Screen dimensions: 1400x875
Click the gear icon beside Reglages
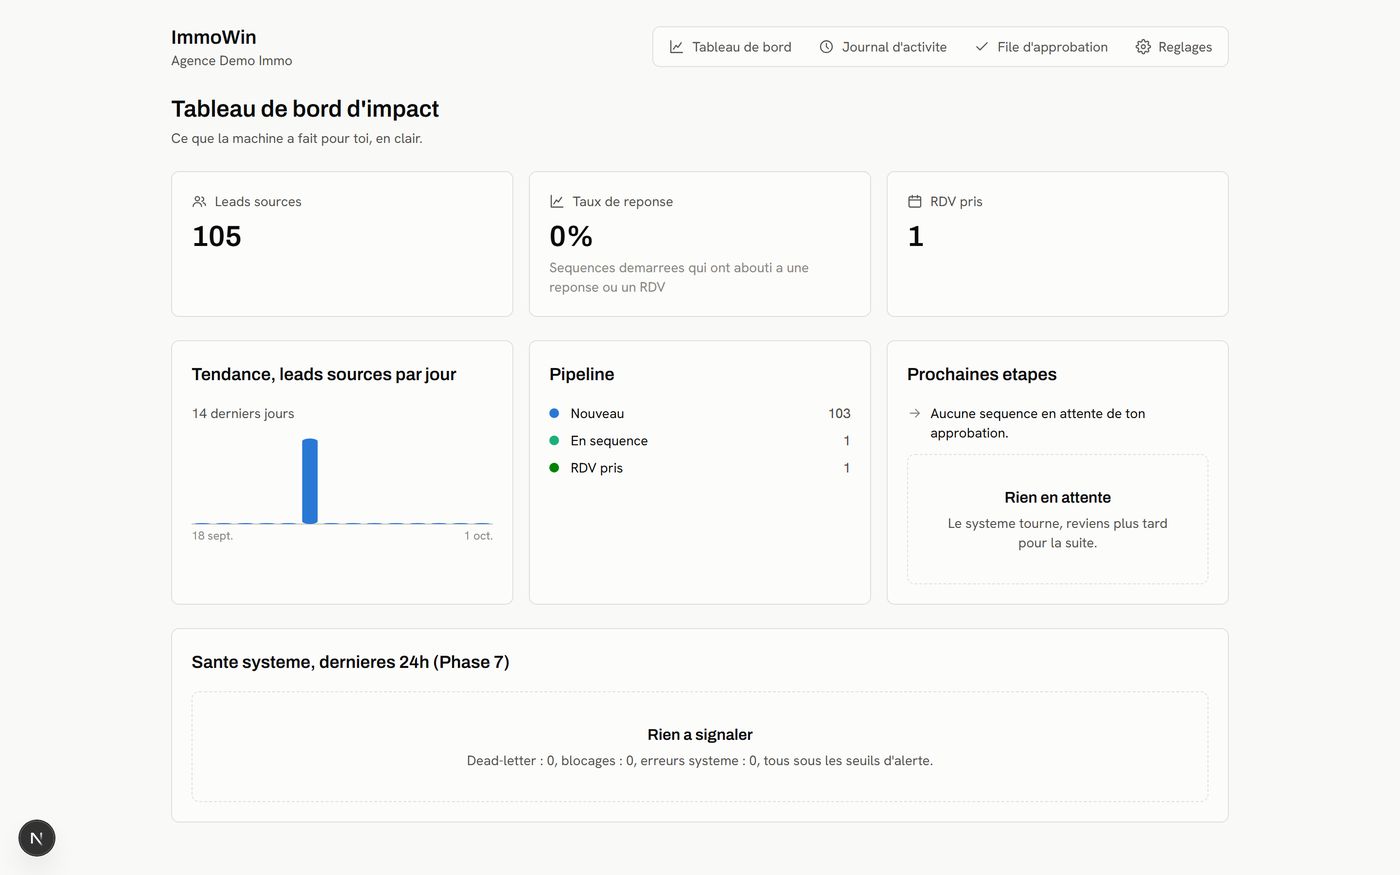[x=1143, y=47]
